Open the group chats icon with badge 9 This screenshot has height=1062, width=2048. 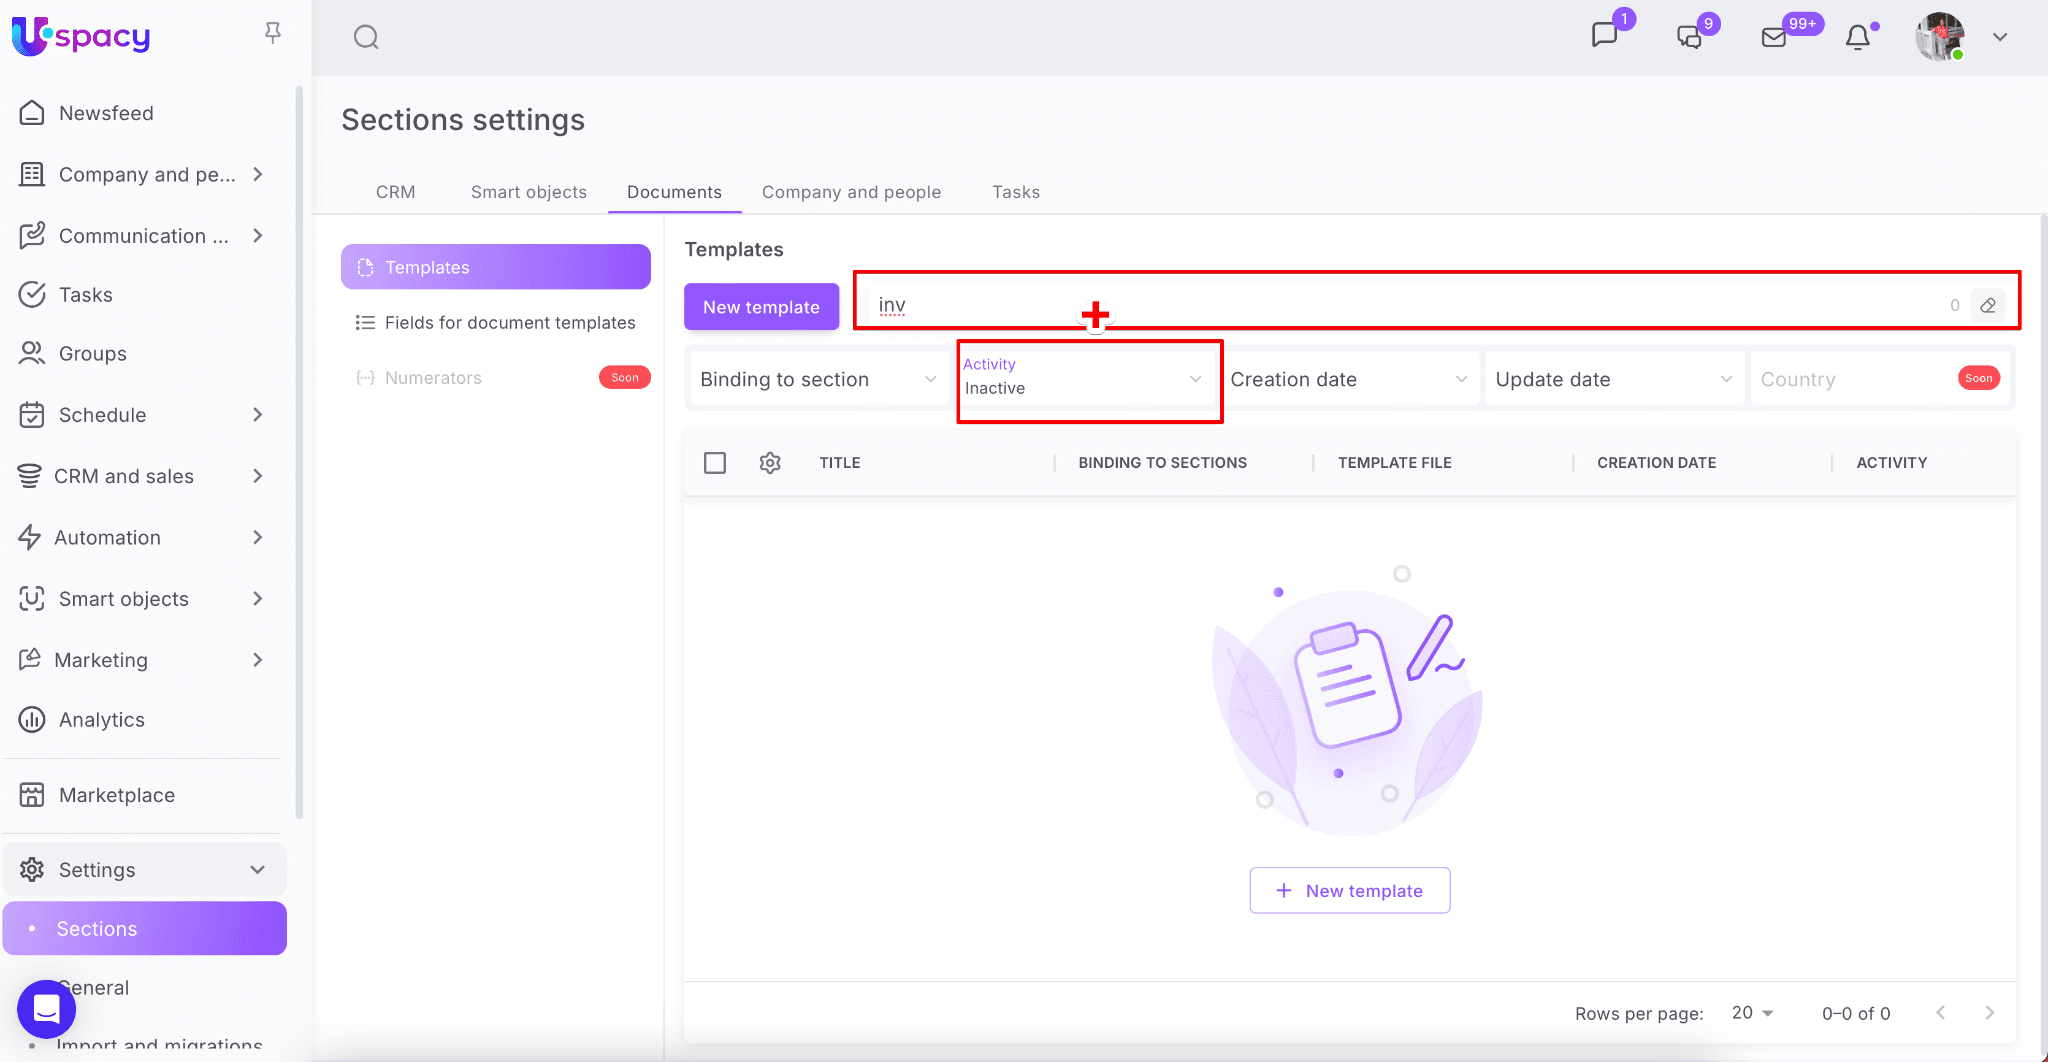[1689, 38]
